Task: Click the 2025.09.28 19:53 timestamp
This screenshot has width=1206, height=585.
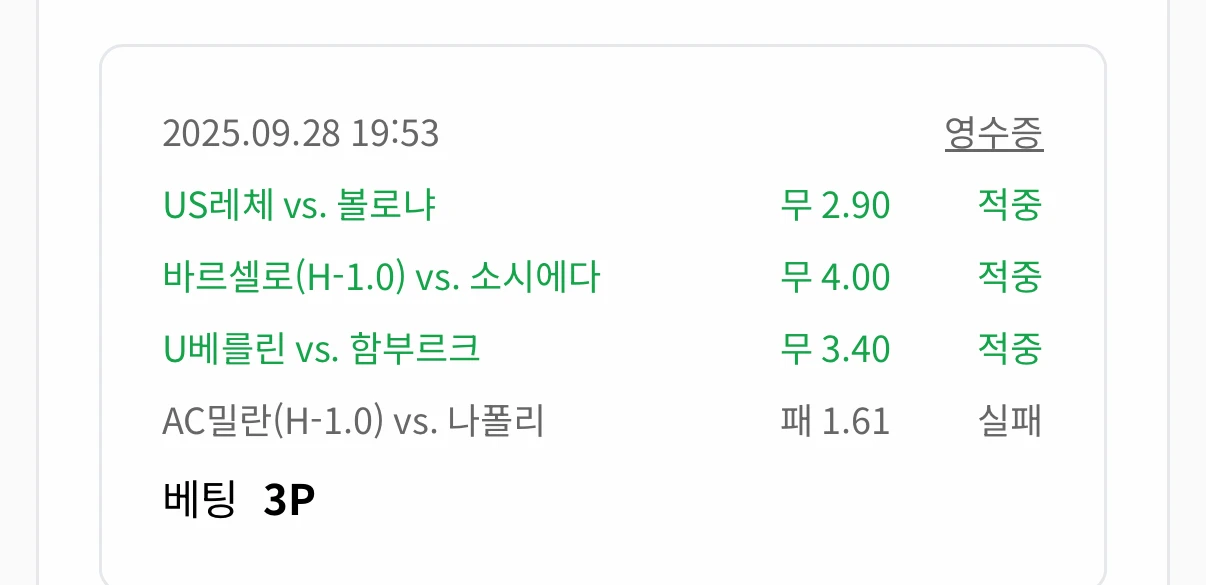Action: [300, 133]
